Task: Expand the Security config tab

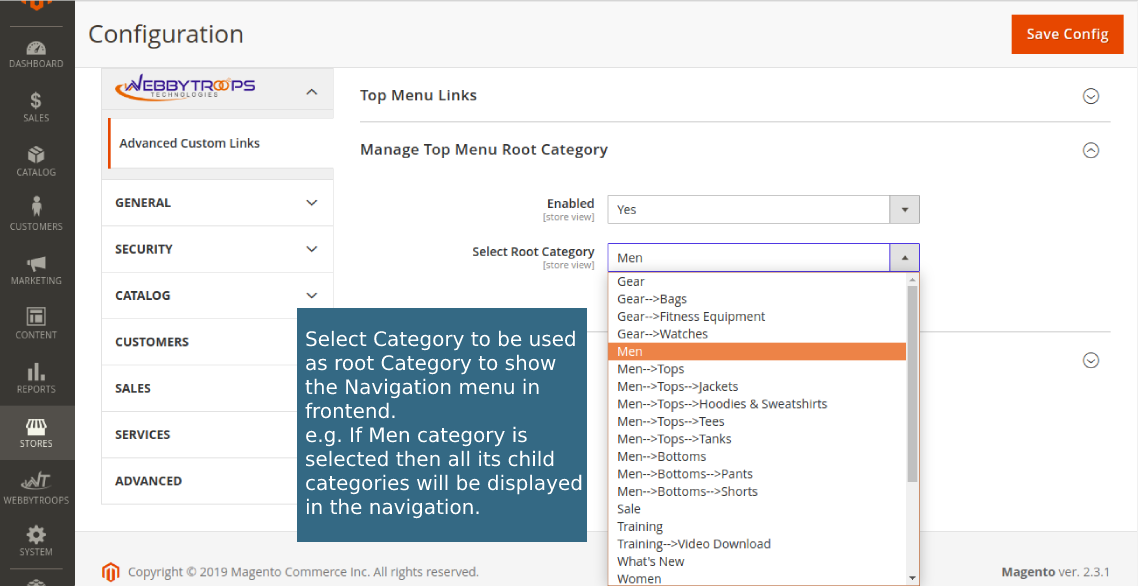Action: [x=217, y=249]
